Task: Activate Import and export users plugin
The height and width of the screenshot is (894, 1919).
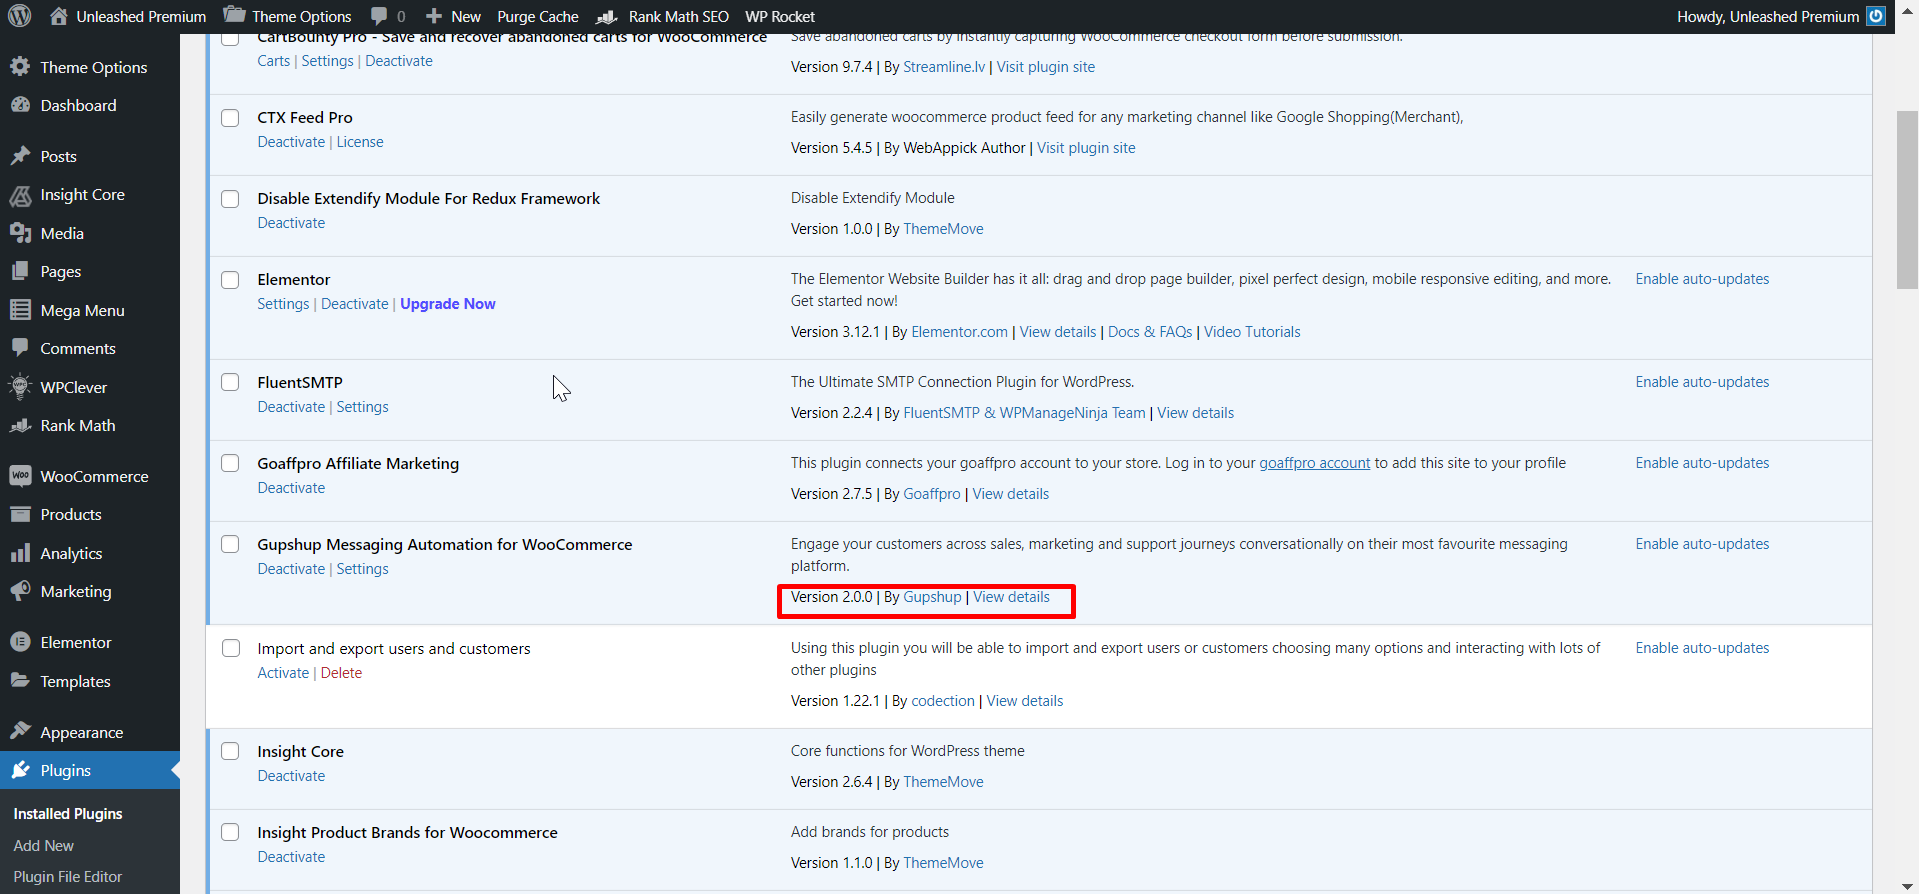Action: pyautogui.click(x=283, y=673)
